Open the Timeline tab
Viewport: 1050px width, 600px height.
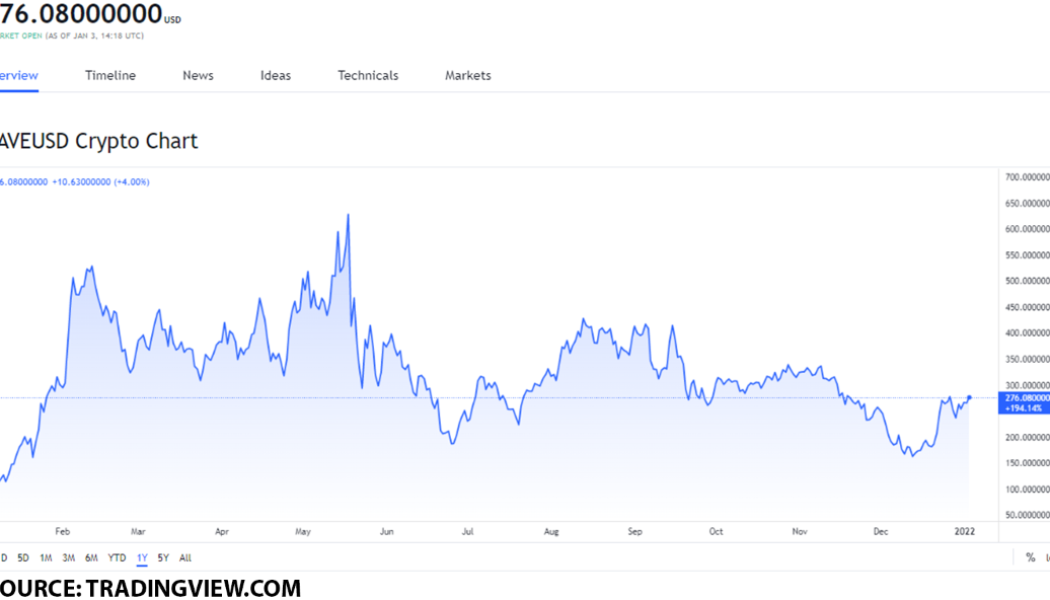110,75
